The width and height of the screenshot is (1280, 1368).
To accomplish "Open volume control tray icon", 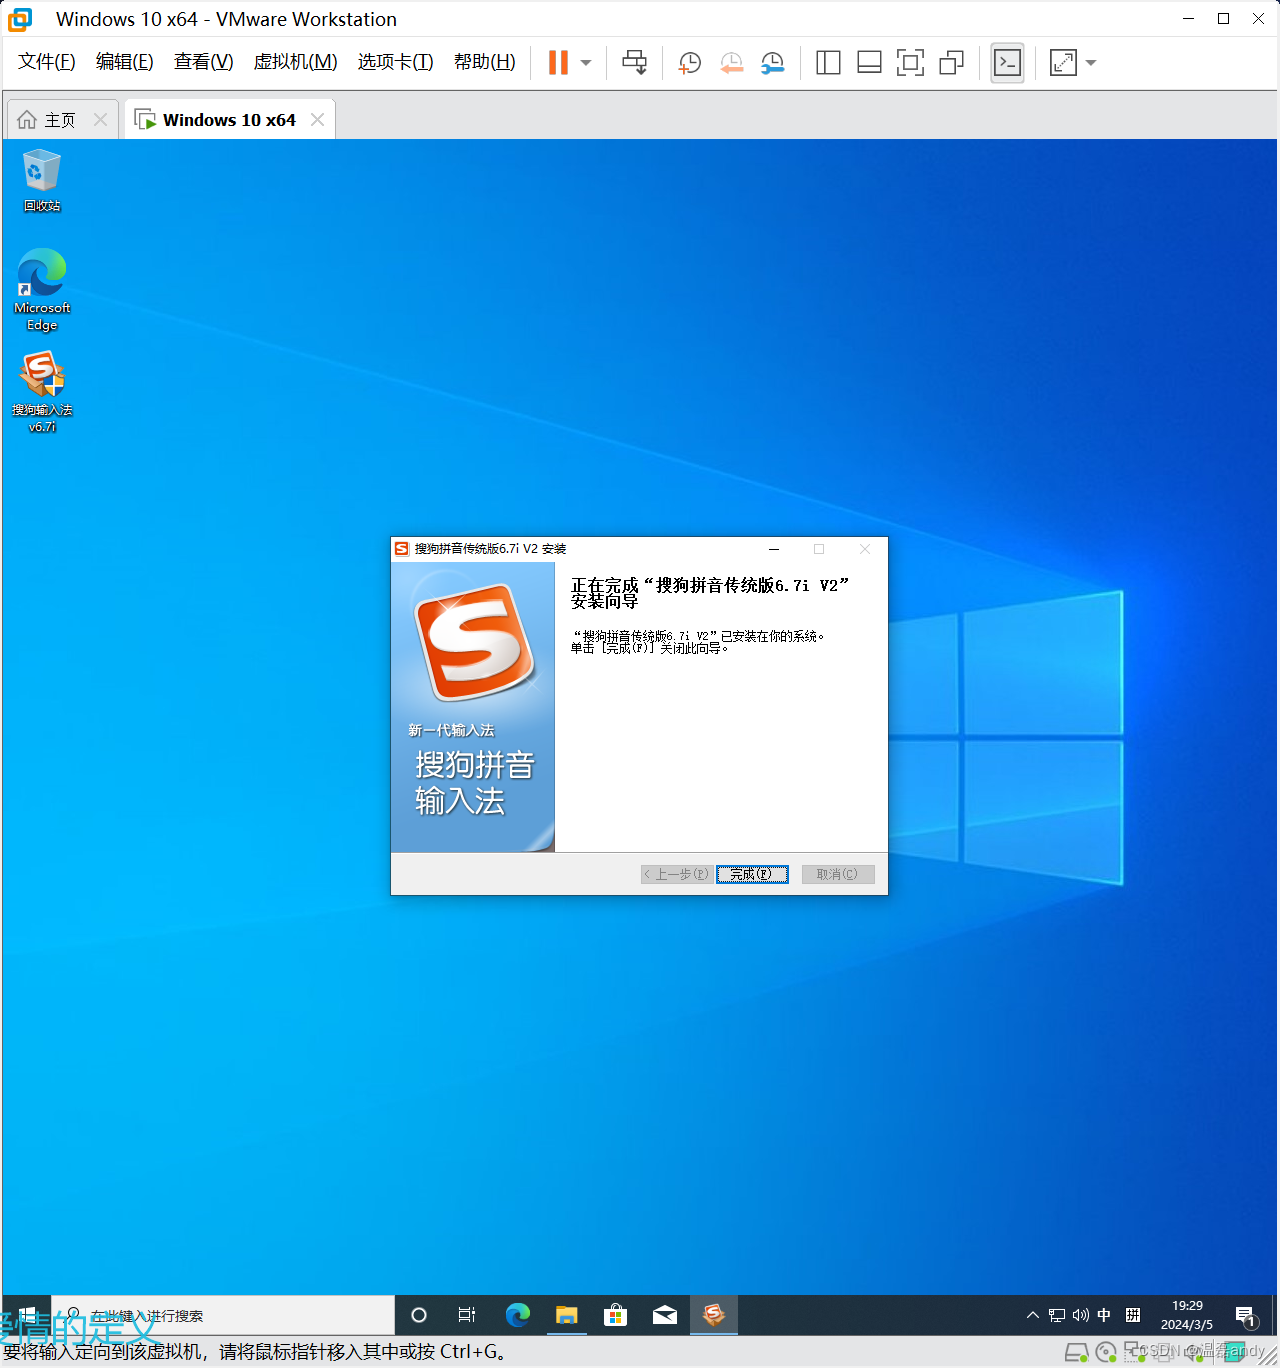I will pyautogui.click(x=1081, y=1315).
